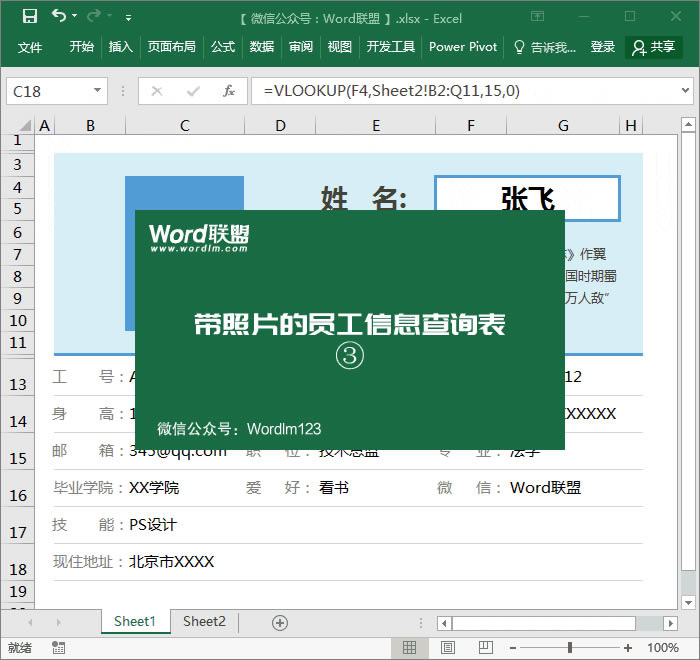Click the New Sheet plus icon

[x=280, y=622]
